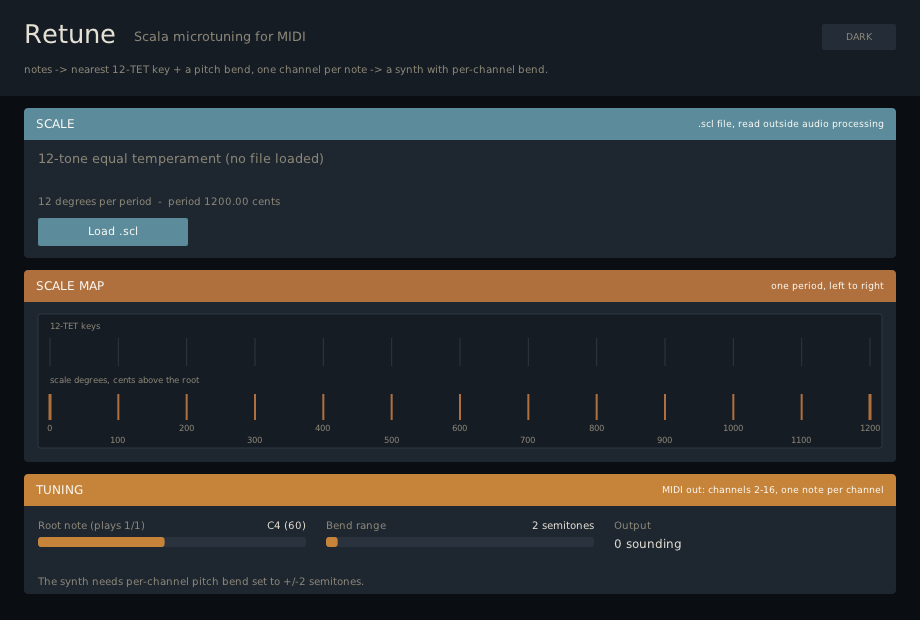This screenshot has height=620, width=920.
Task: Click the SCALE MAP panel header
Action: (x=460, y=286)
